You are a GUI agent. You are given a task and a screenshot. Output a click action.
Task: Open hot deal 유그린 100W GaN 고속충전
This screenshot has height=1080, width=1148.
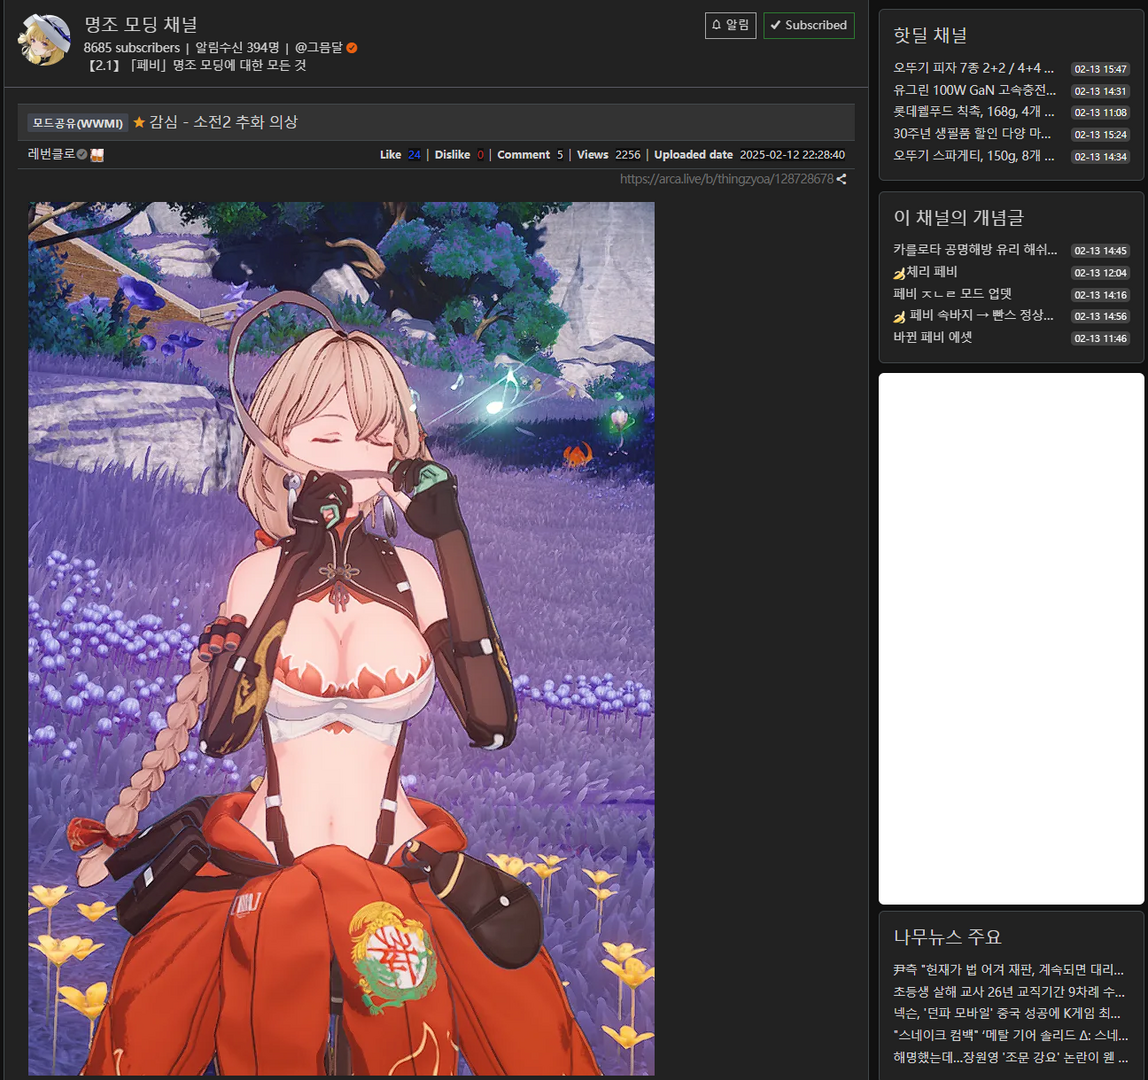click(974, 90)
